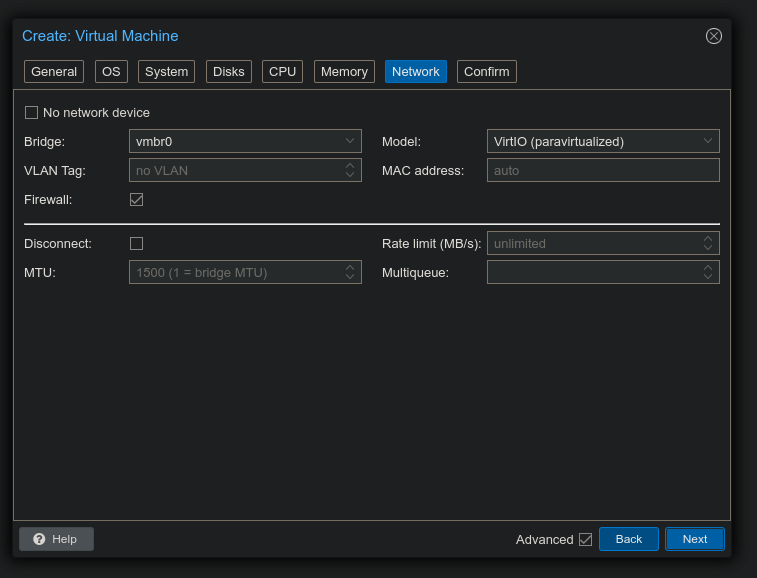Click the Back button
Image resolution: width=757 pixels, height=578 pixels.
pos(628,539)
